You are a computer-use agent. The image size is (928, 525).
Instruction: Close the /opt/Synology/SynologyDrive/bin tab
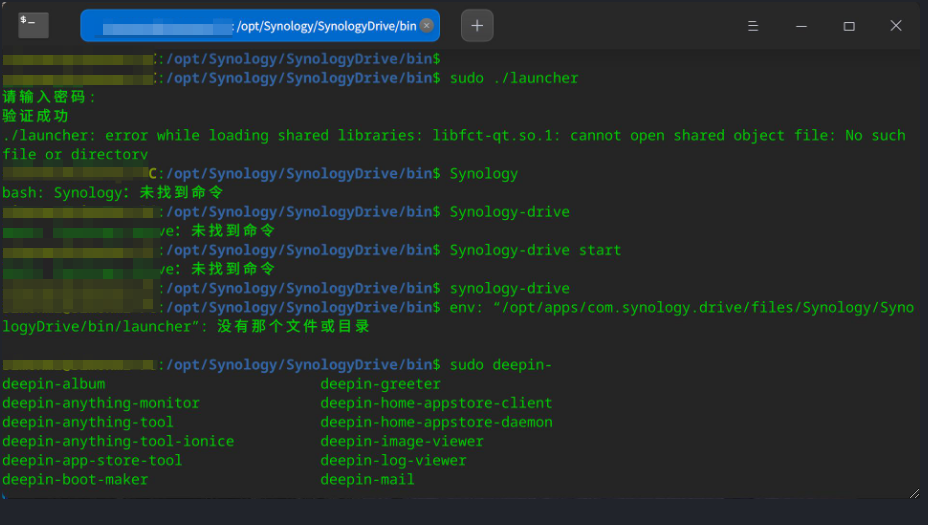[x=427, y=25]
